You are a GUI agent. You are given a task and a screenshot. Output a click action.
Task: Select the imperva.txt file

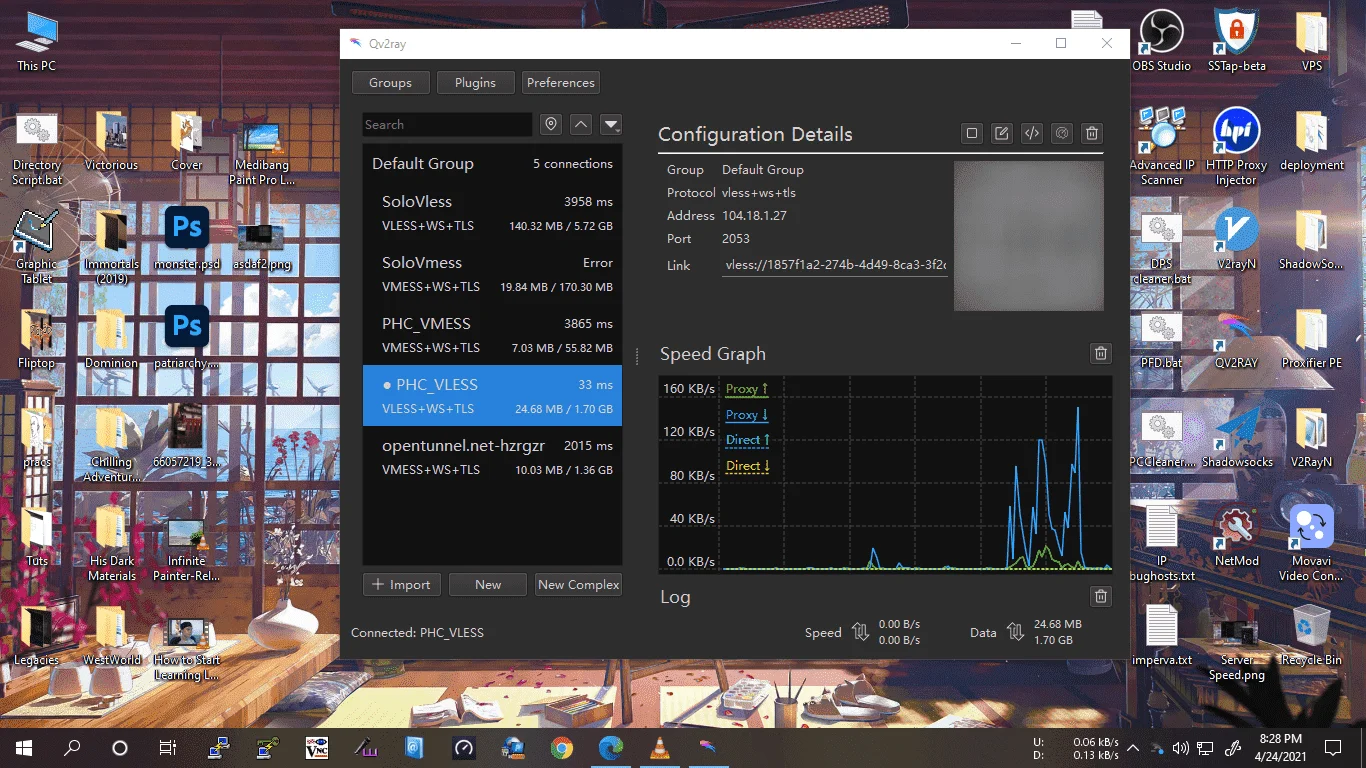[x=1162, y=635]
